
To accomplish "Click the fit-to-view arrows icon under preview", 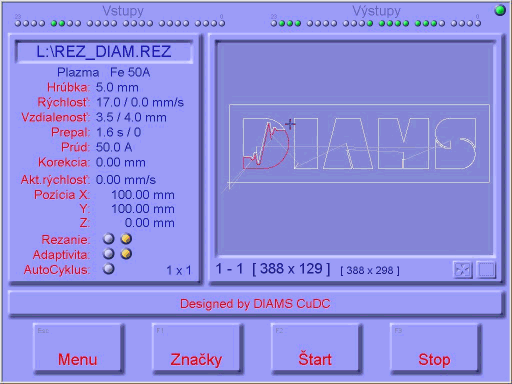I will point(463,270).
